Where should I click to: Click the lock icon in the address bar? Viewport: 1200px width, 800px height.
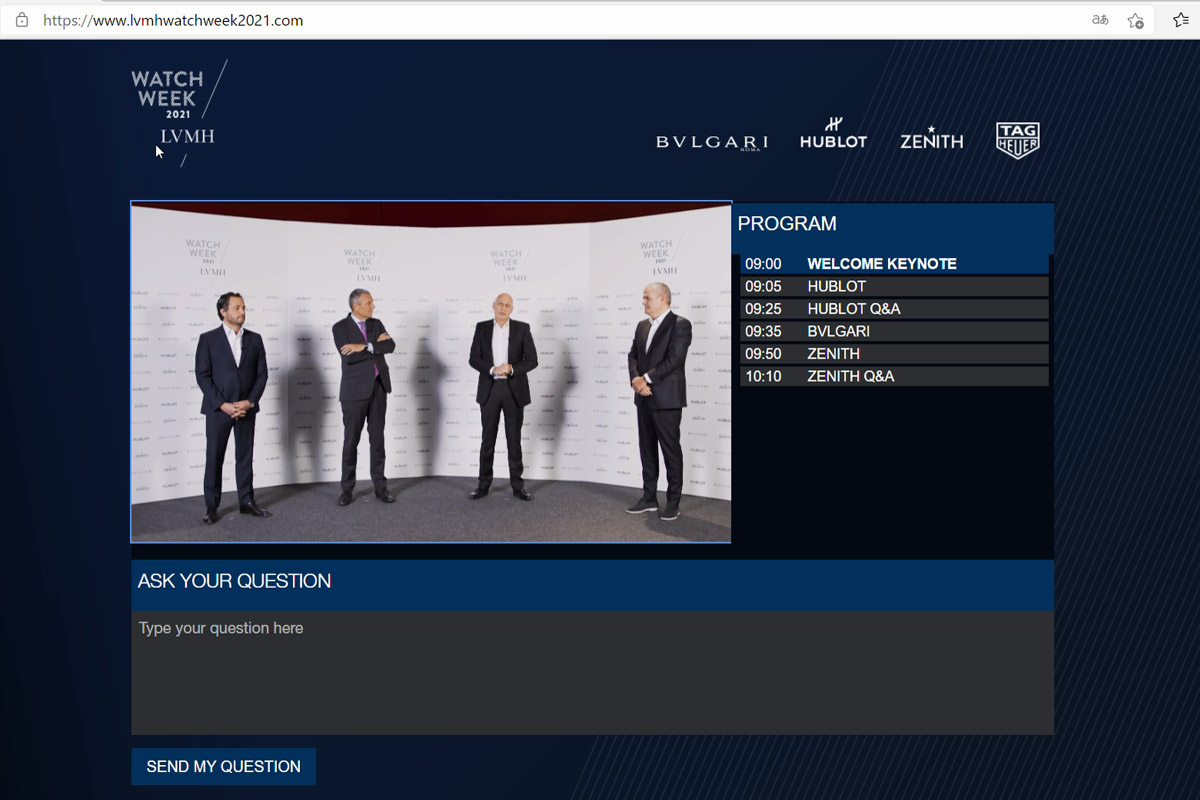pyautogui.click(x=22, y=20)
